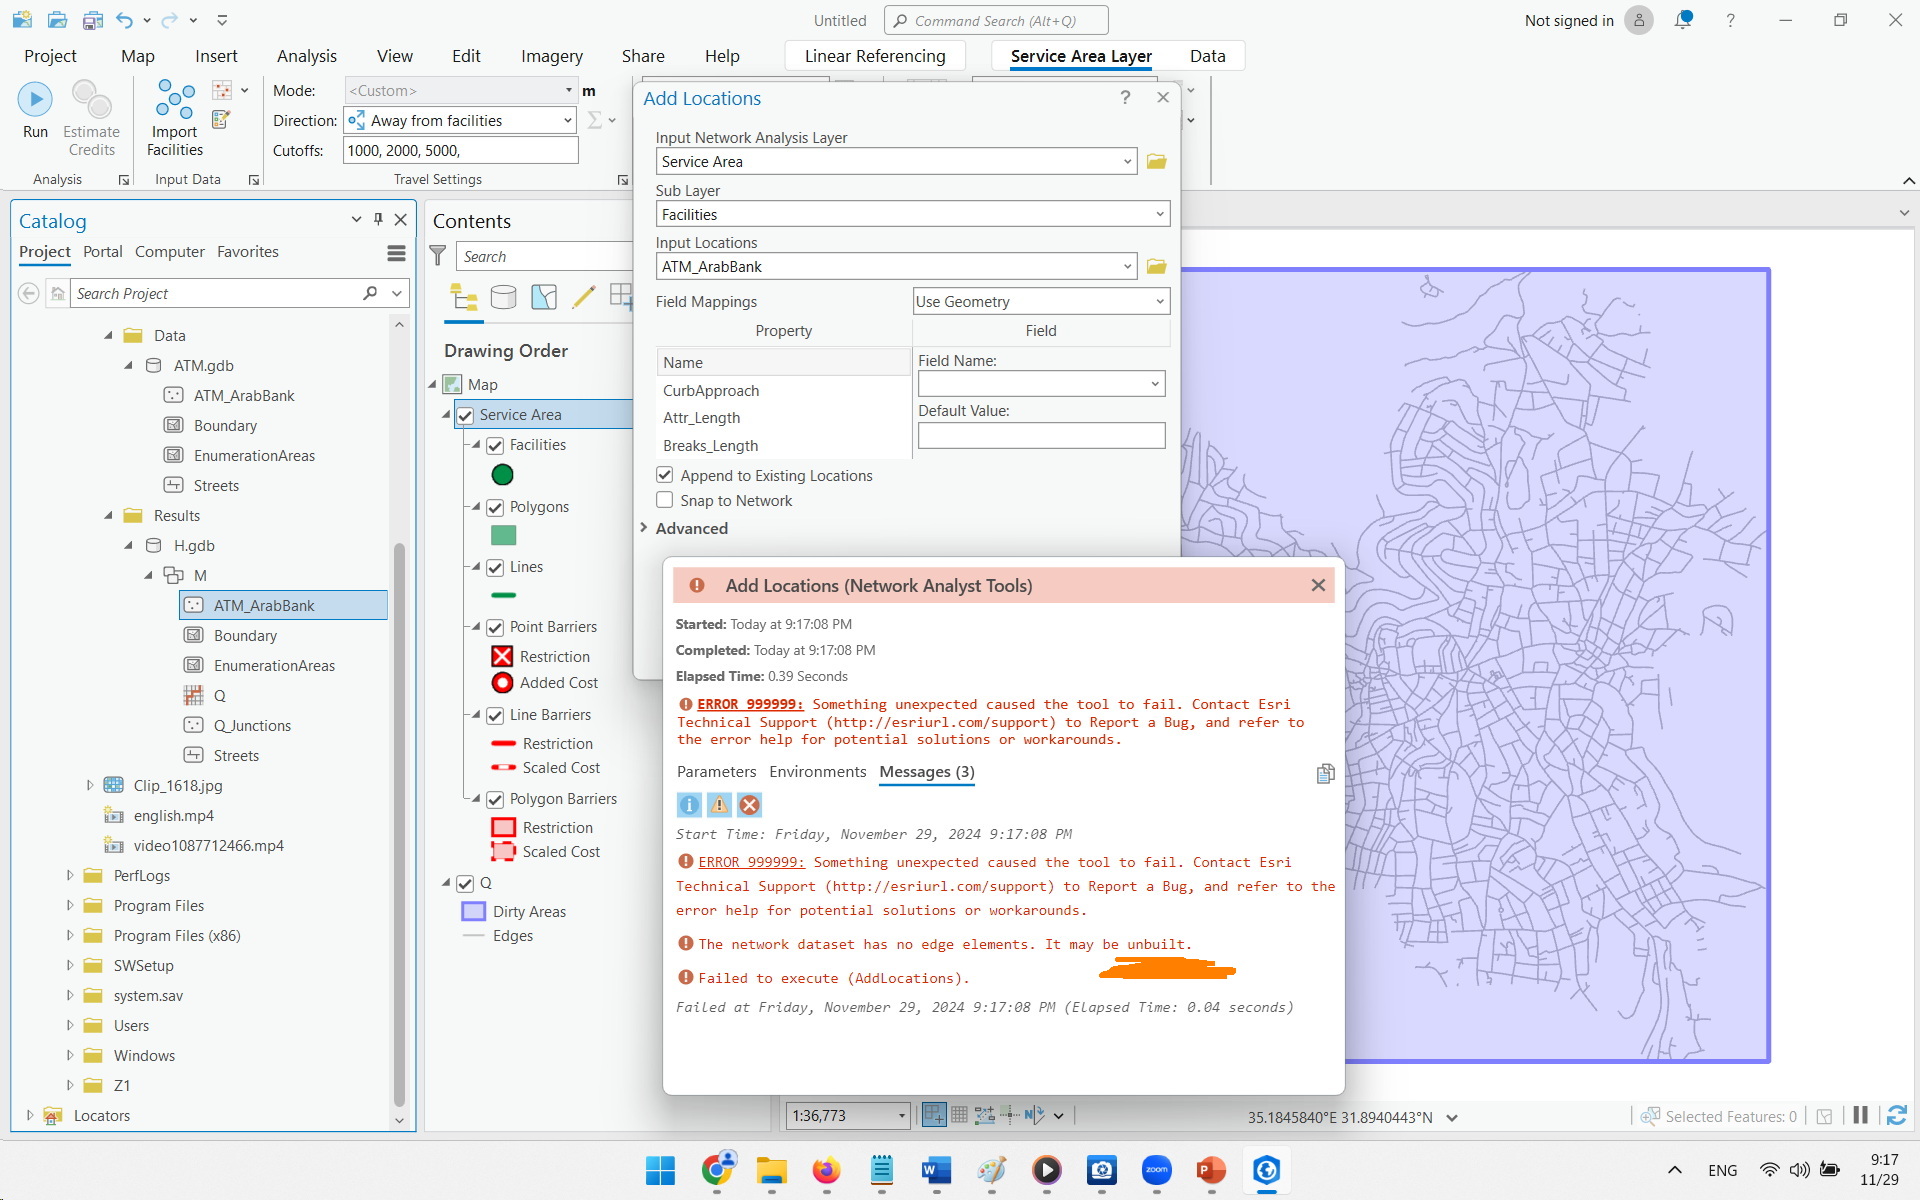Copy messages using the clipboard icon
1920x1200 pixels.
pyautogui.click(x=1324, y=773)
